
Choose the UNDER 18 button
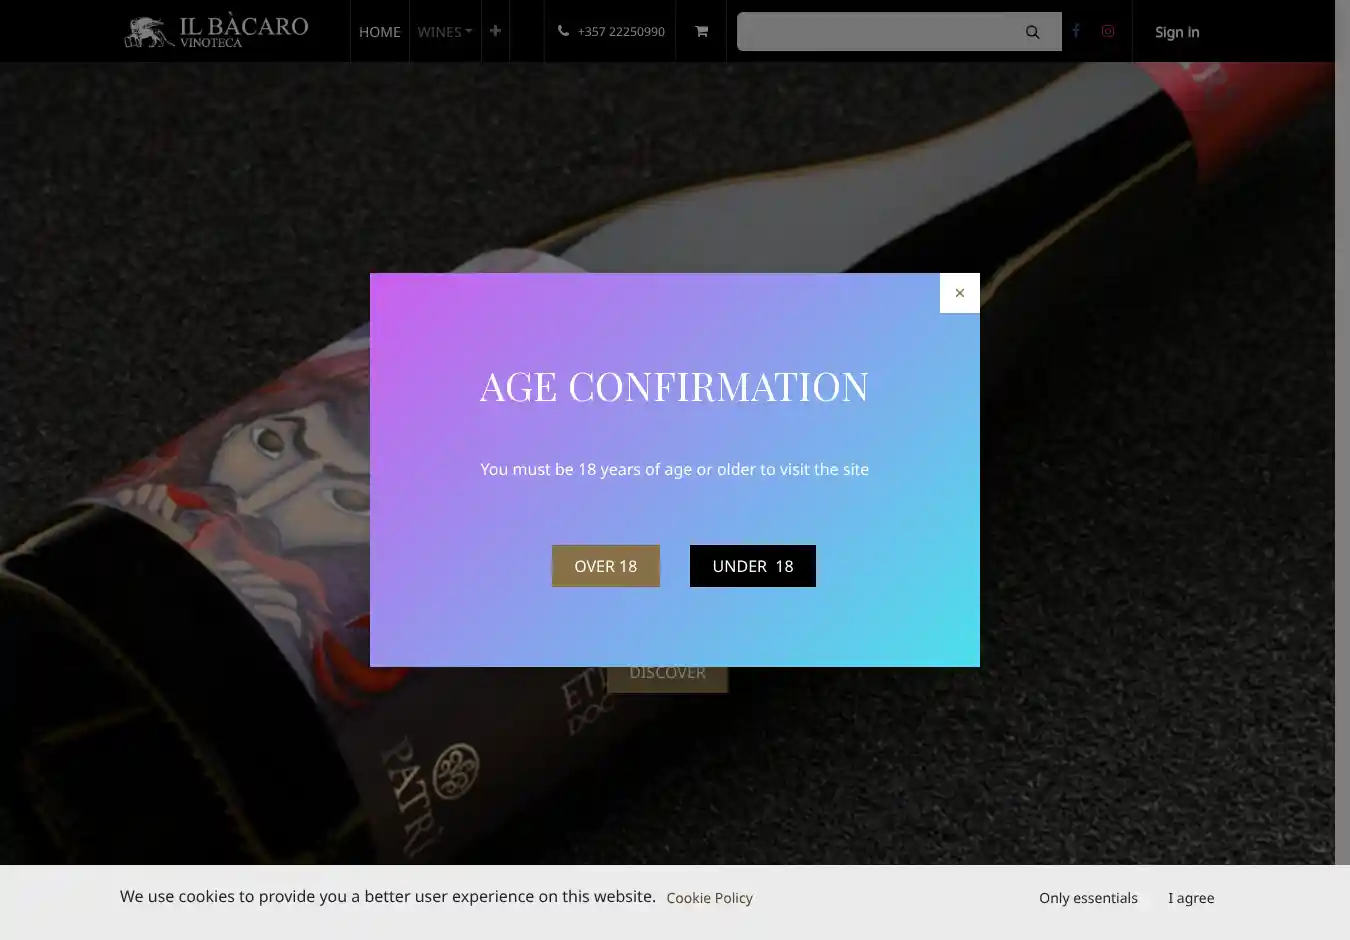(753, 566)
